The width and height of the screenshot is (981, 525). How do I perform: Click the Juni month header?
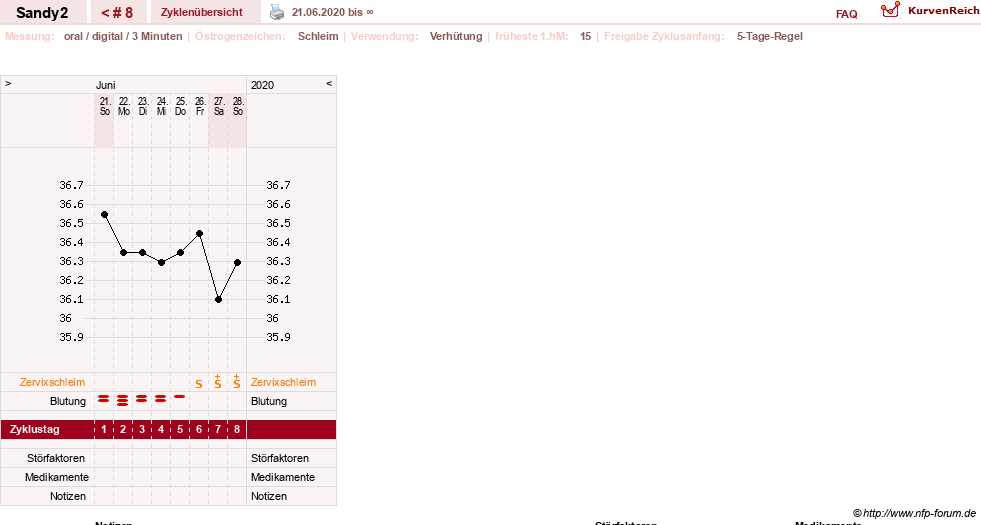click(106, 85)
